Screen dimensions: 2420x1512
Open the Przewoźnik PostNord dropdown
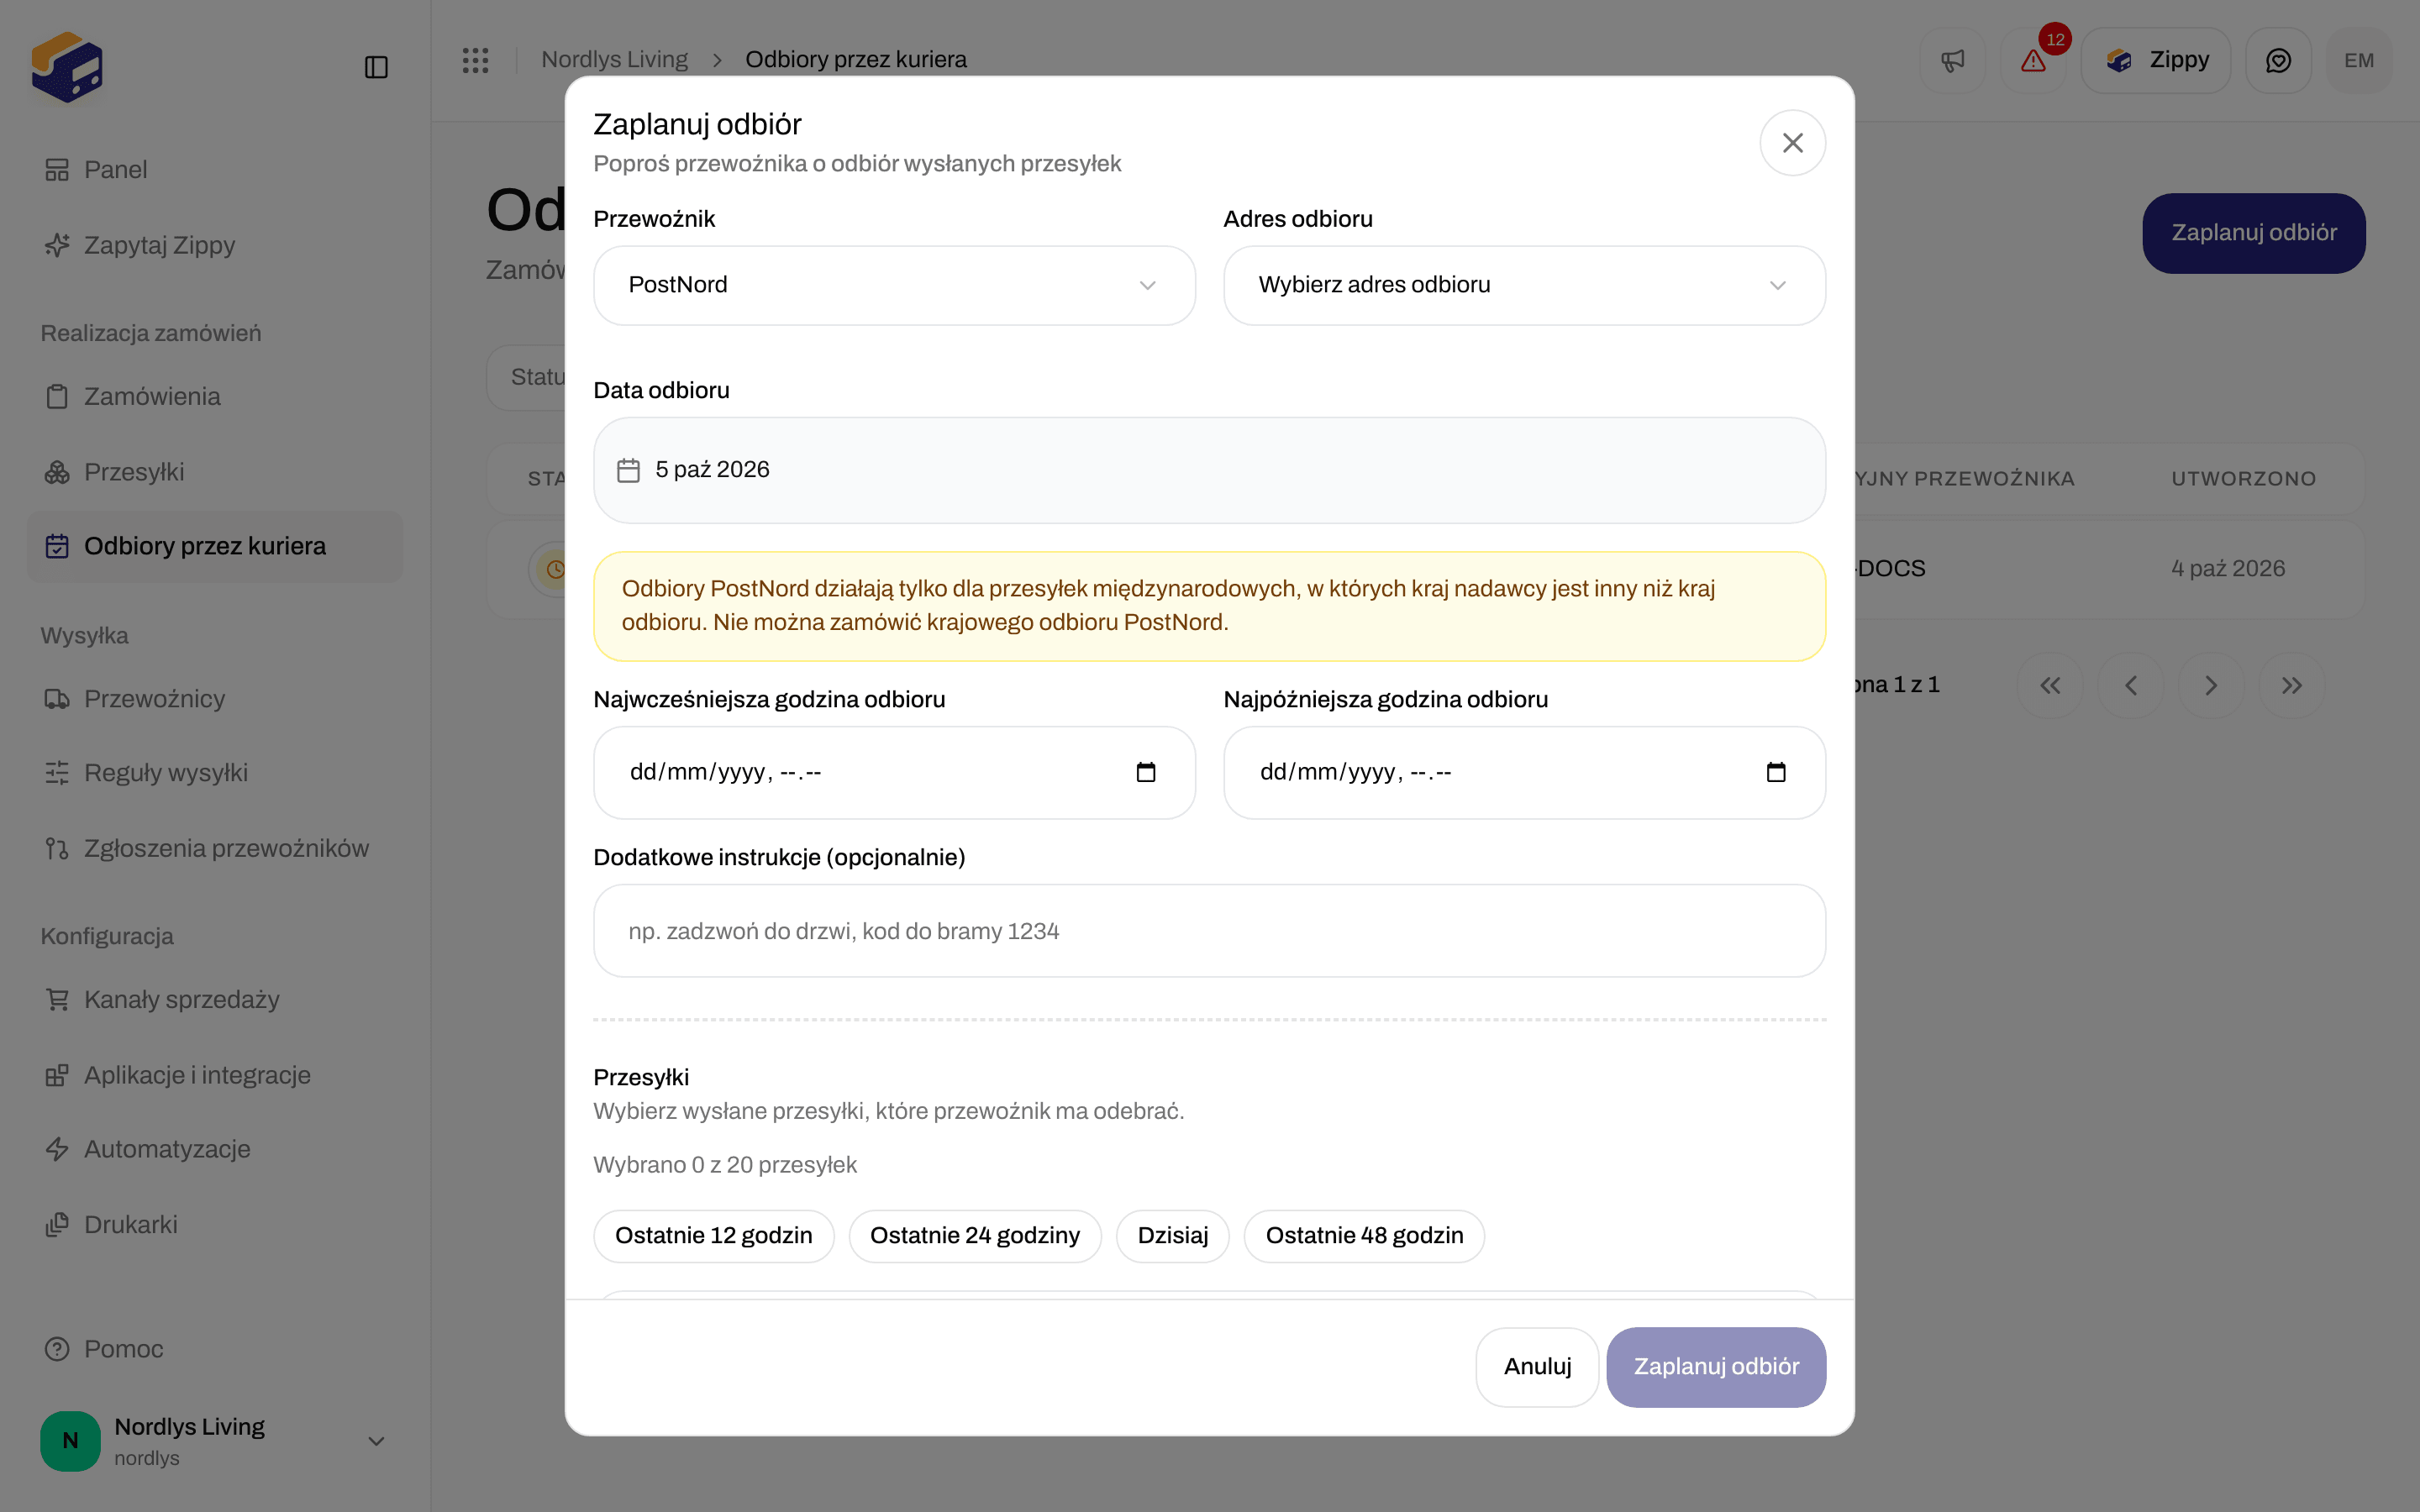(894, 285)
